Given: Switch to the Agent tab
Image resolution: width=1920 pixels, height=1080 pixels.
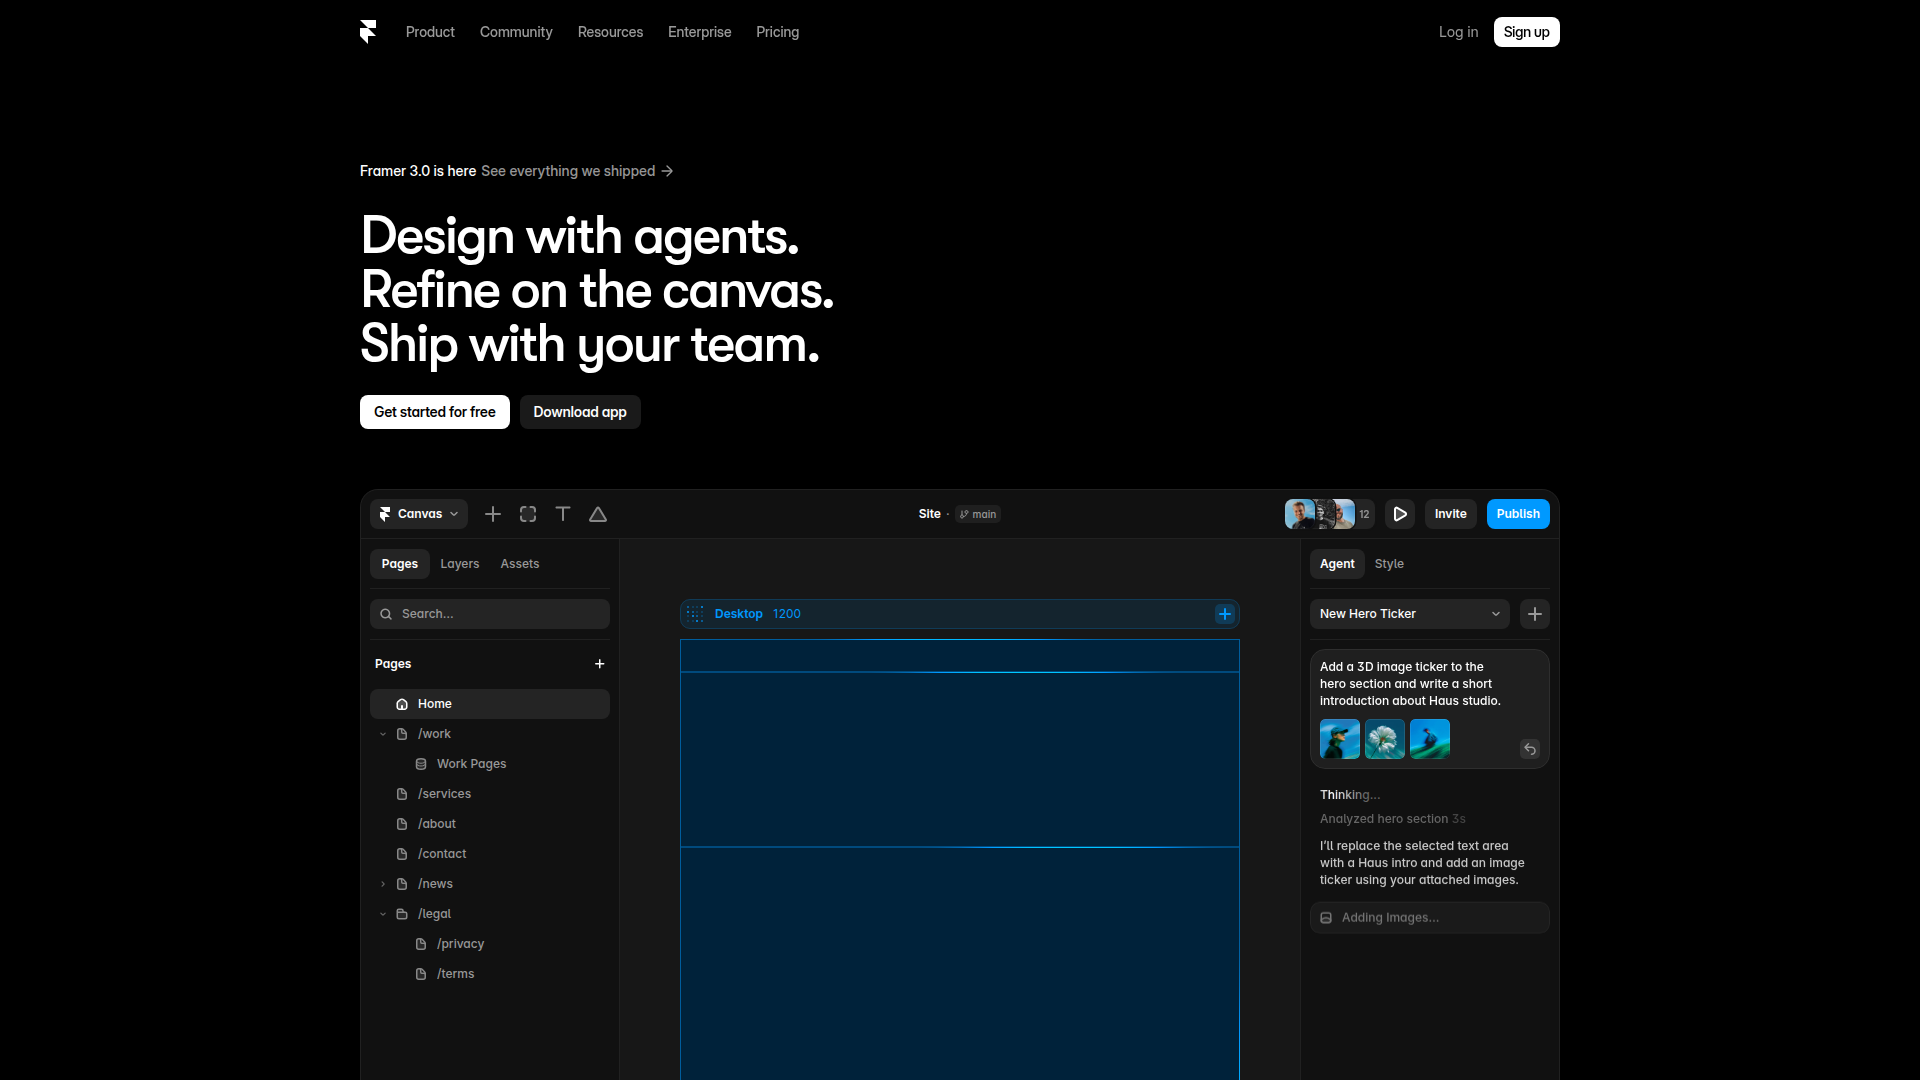Looking at the screenshot, I should pyautogui.click(x=1337, y=564).
